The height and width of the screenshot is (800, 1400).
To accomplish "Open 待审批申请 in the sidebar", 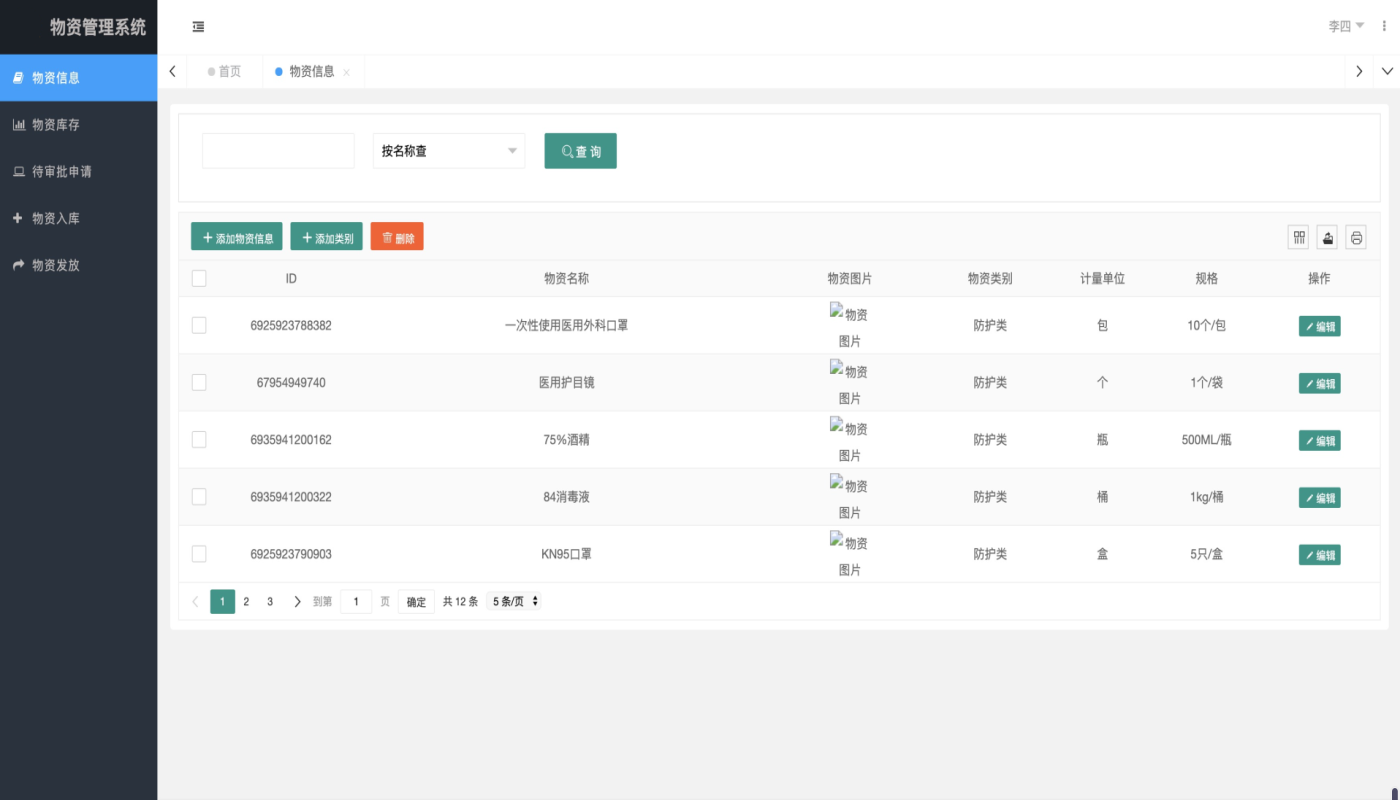I will [x=78, y=172].
